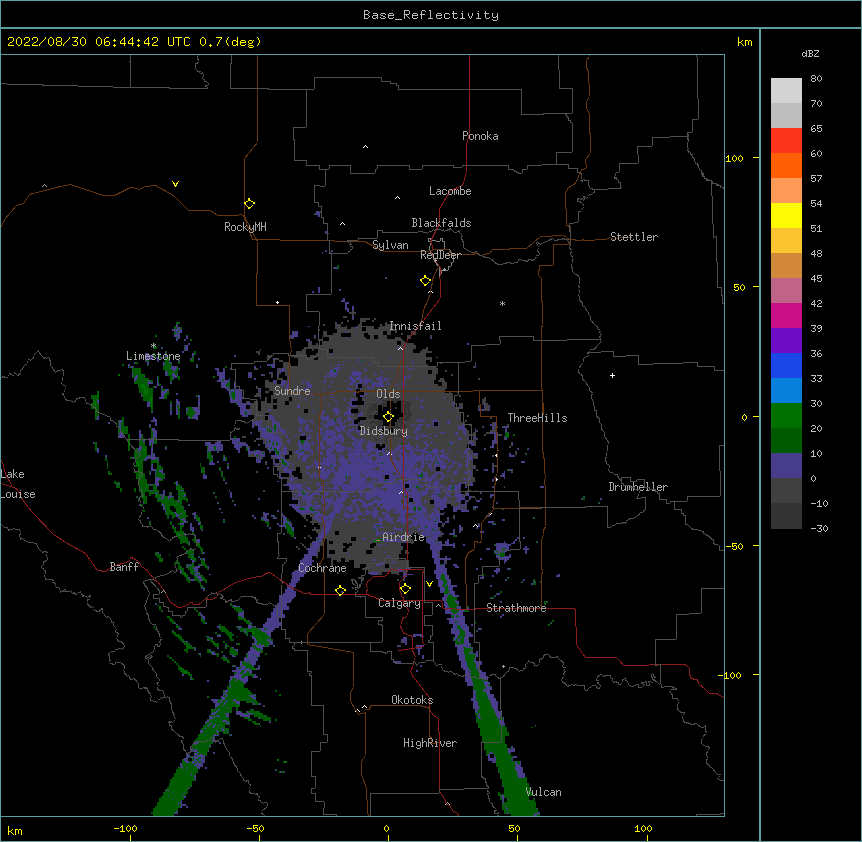Click the Innisfail town label
Screen dimensions: 862x842
click(415, 326)
